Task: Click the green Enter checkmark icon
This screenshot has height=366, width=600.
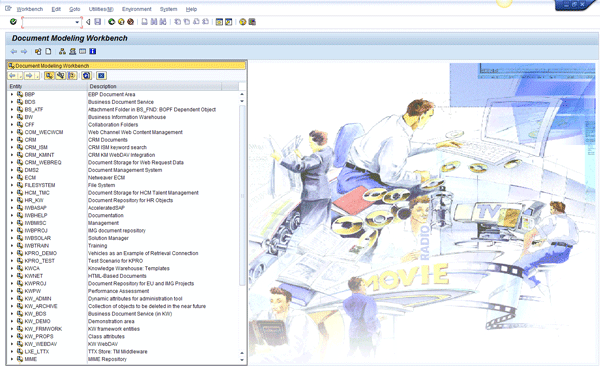Action: pyautogui.click(x=13, y=22)
